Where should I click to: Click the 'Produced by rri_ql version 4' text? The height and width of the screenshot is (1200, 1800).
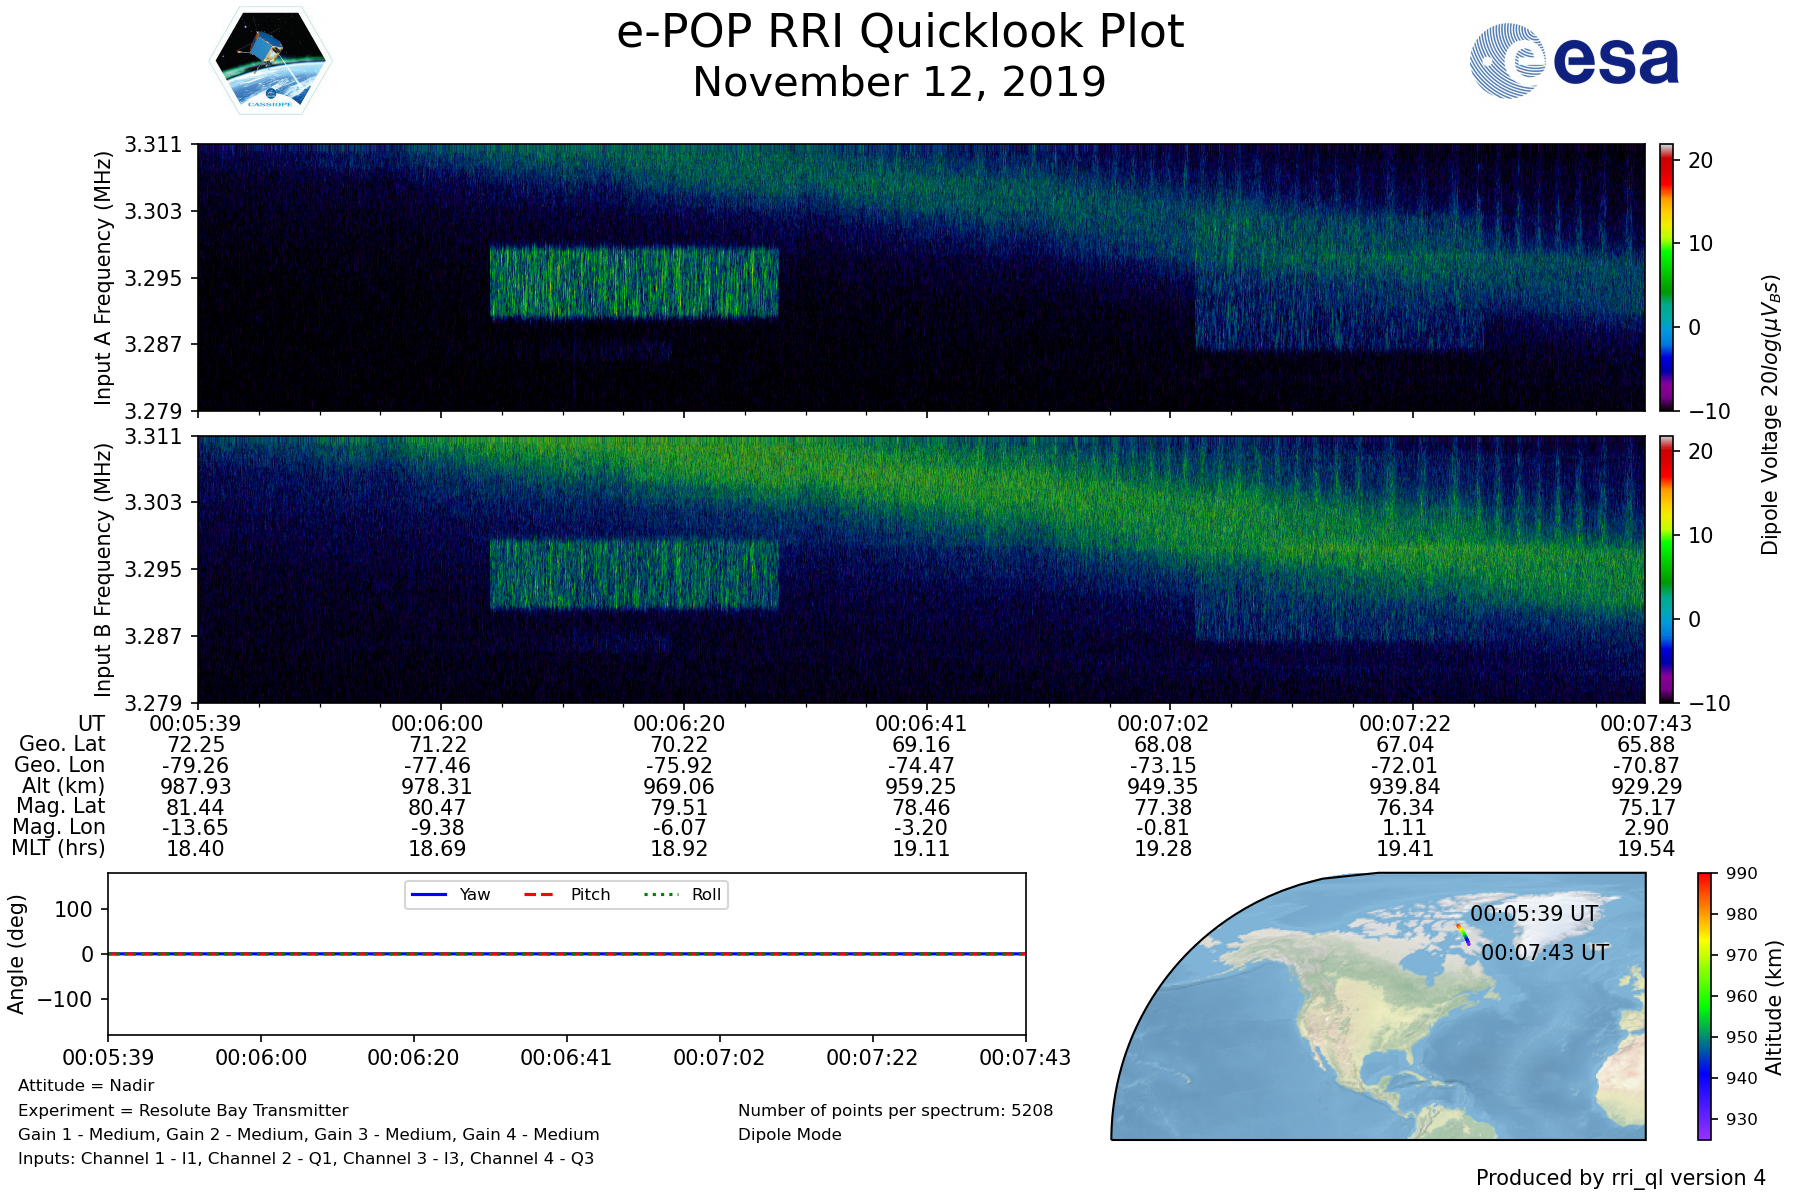coord(1620,1178)
